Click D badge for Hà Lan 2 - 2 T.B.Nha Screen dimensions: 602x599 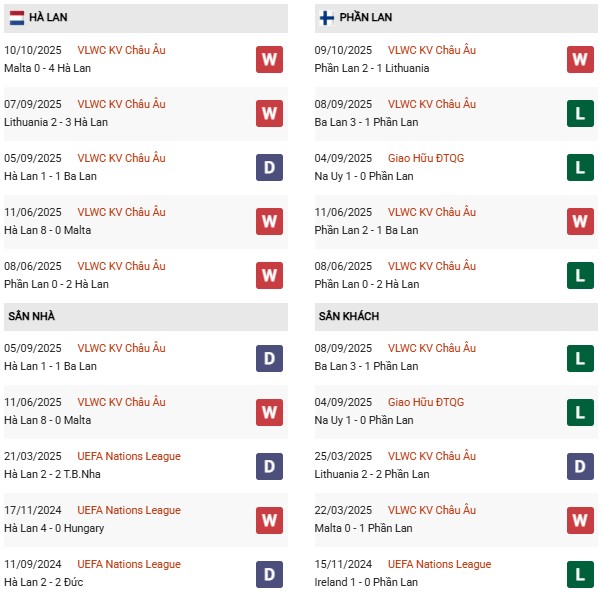tap(269, 465)
